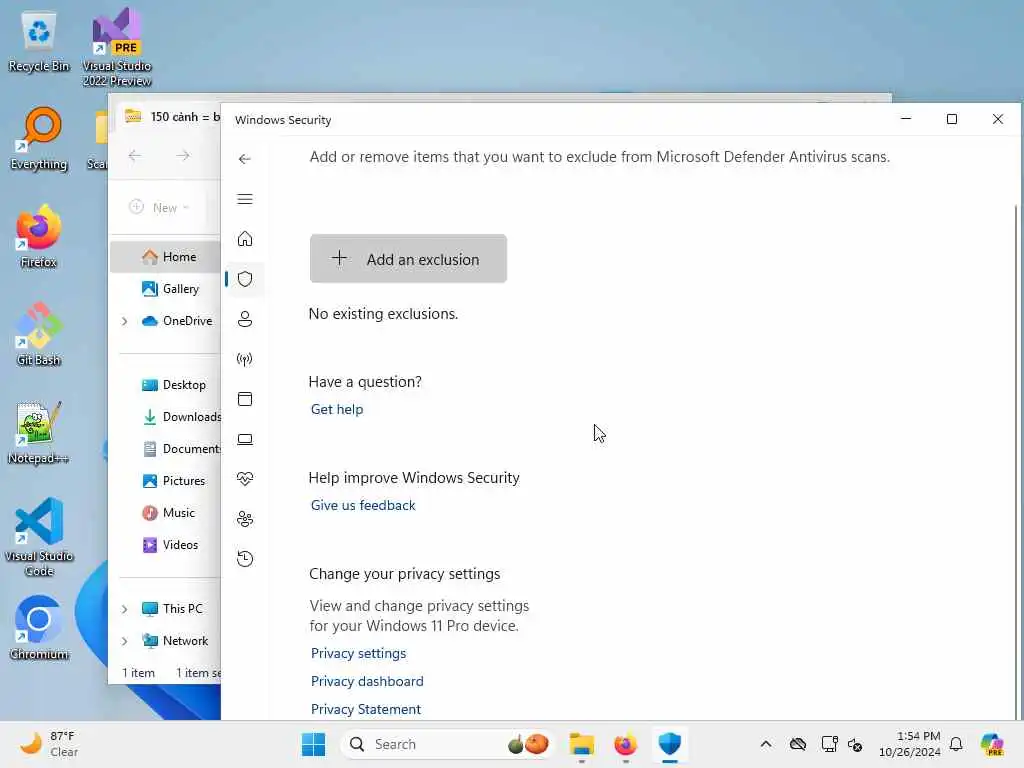
Task: Select Git Bash desktop shortcut
Action: [x=39, y=334]
